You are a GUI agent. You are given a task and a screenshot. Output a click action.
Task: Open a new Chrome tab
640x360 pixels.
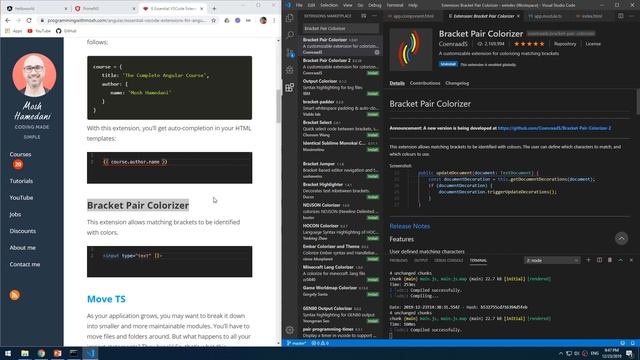[214, 8]
